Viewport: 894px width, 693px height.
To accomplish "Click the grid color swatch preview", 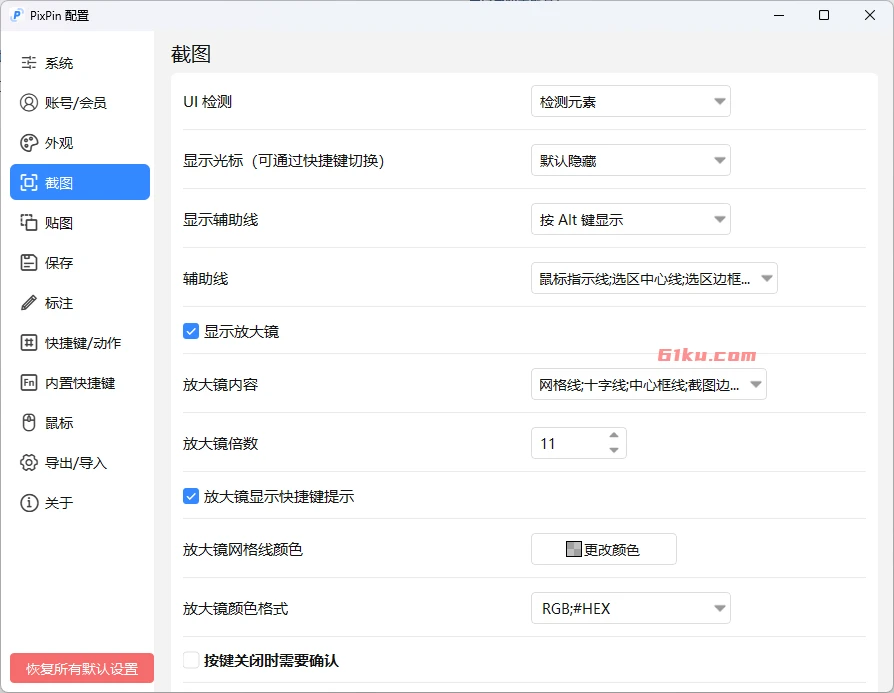I will point(574,549).
